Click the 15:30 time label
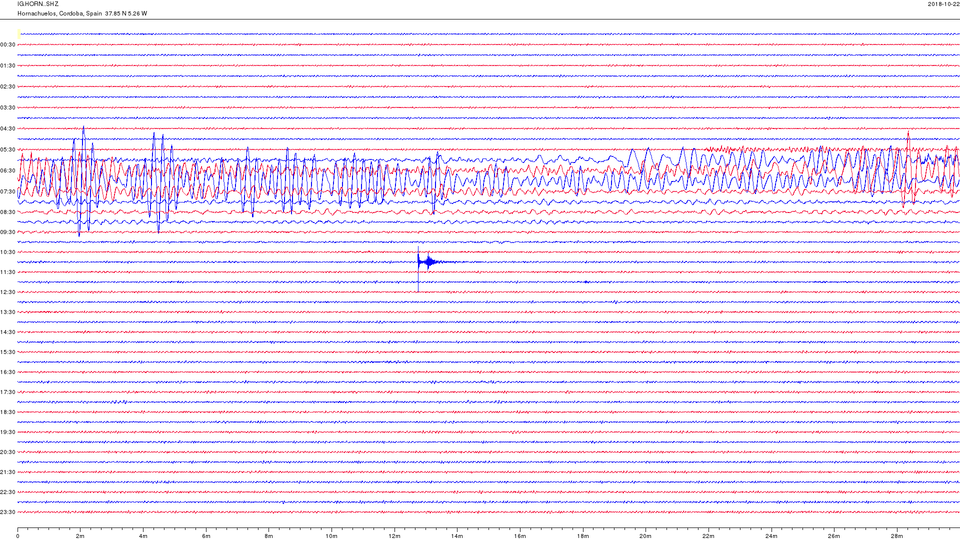Viewport: 960px width, 540px height. coord(8,352)
